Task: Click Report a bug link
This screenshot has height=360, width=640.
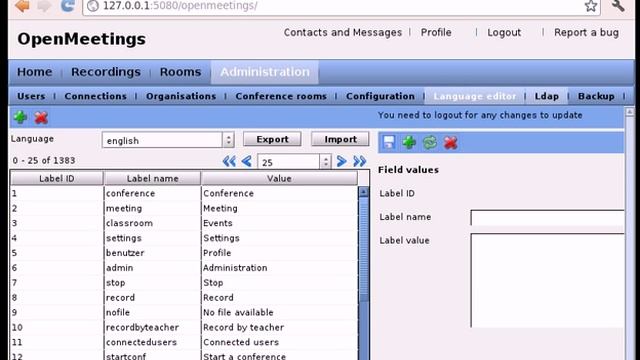Action: (x=586, y=33)
